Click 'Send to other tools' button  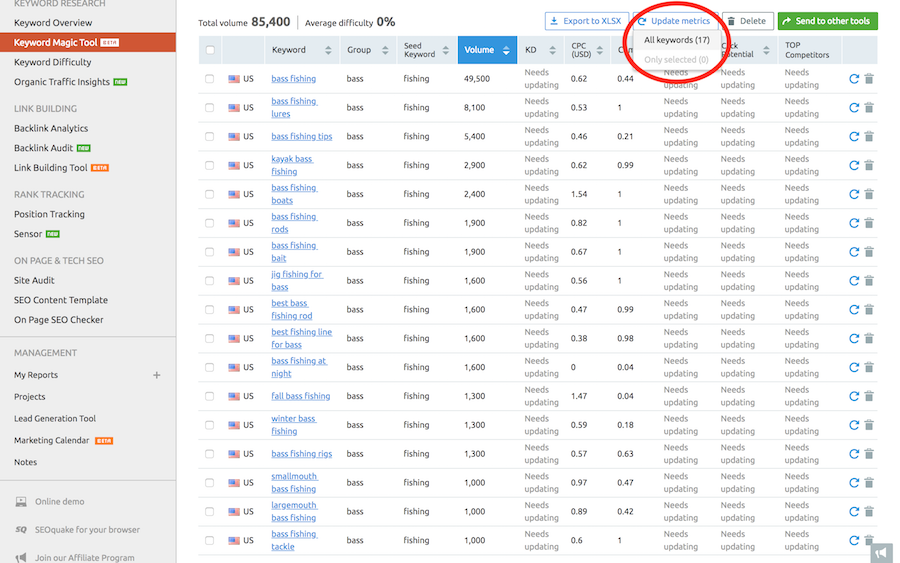pyautogui.click(x=827, y=21)
